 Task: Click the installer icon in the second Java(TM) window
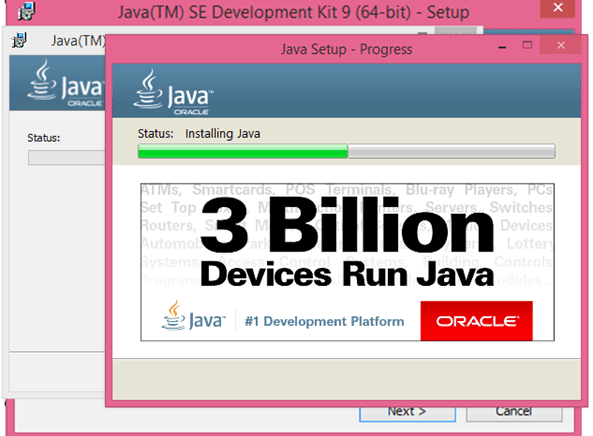click(x=19, y=40)
